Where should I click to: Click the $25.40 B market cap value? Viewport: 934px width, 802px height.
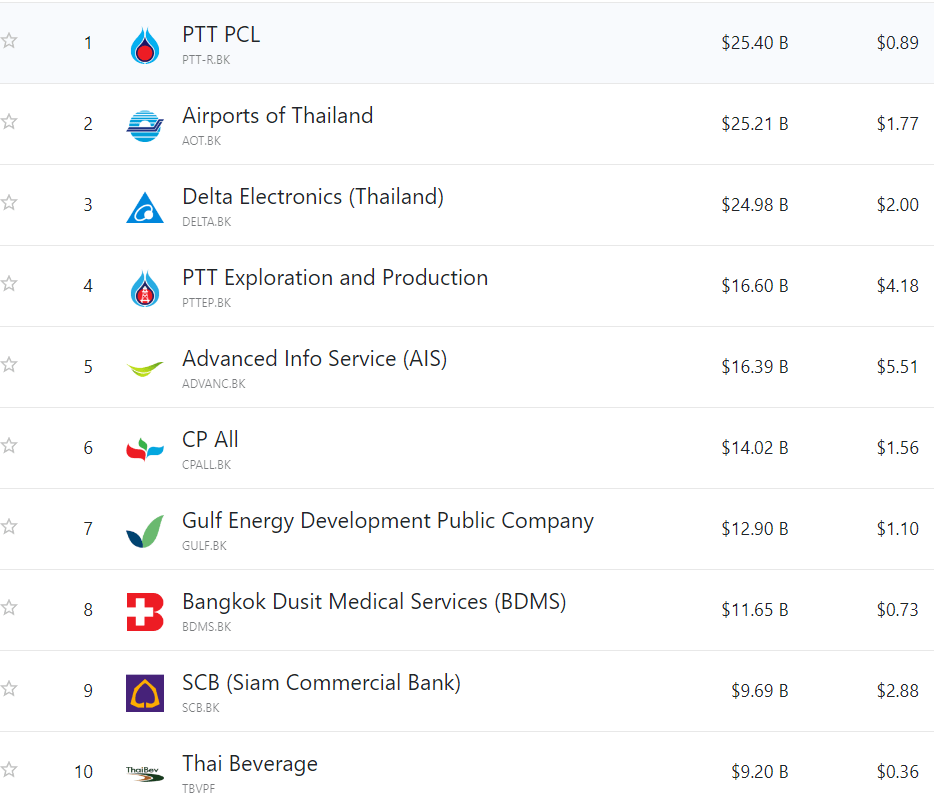click(x=754, y=43)
